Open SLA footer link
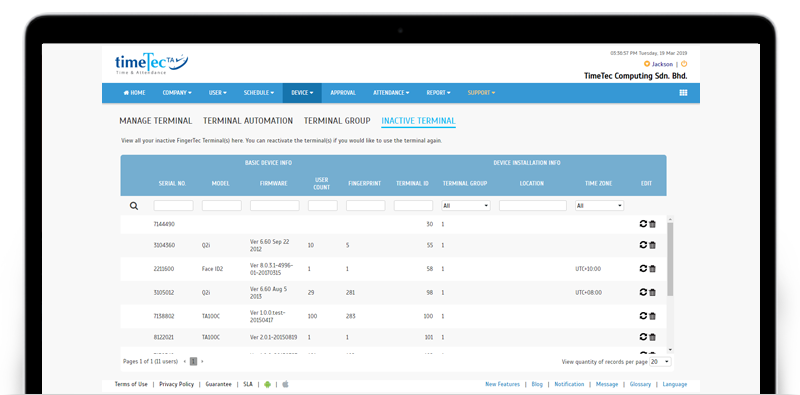The height and width of the screenshot is (395, 800). [248, 384]
